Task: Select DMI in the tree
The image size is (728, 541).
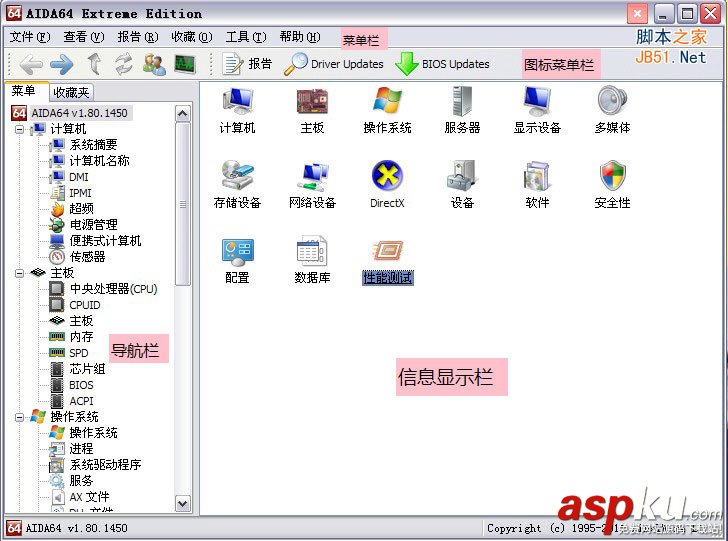Action: (x=69, y=177)
